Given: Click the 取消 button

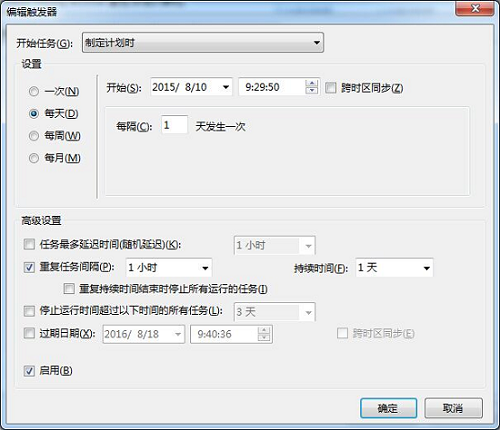Looking at the screenshot, I should click(x=453, y=408).
